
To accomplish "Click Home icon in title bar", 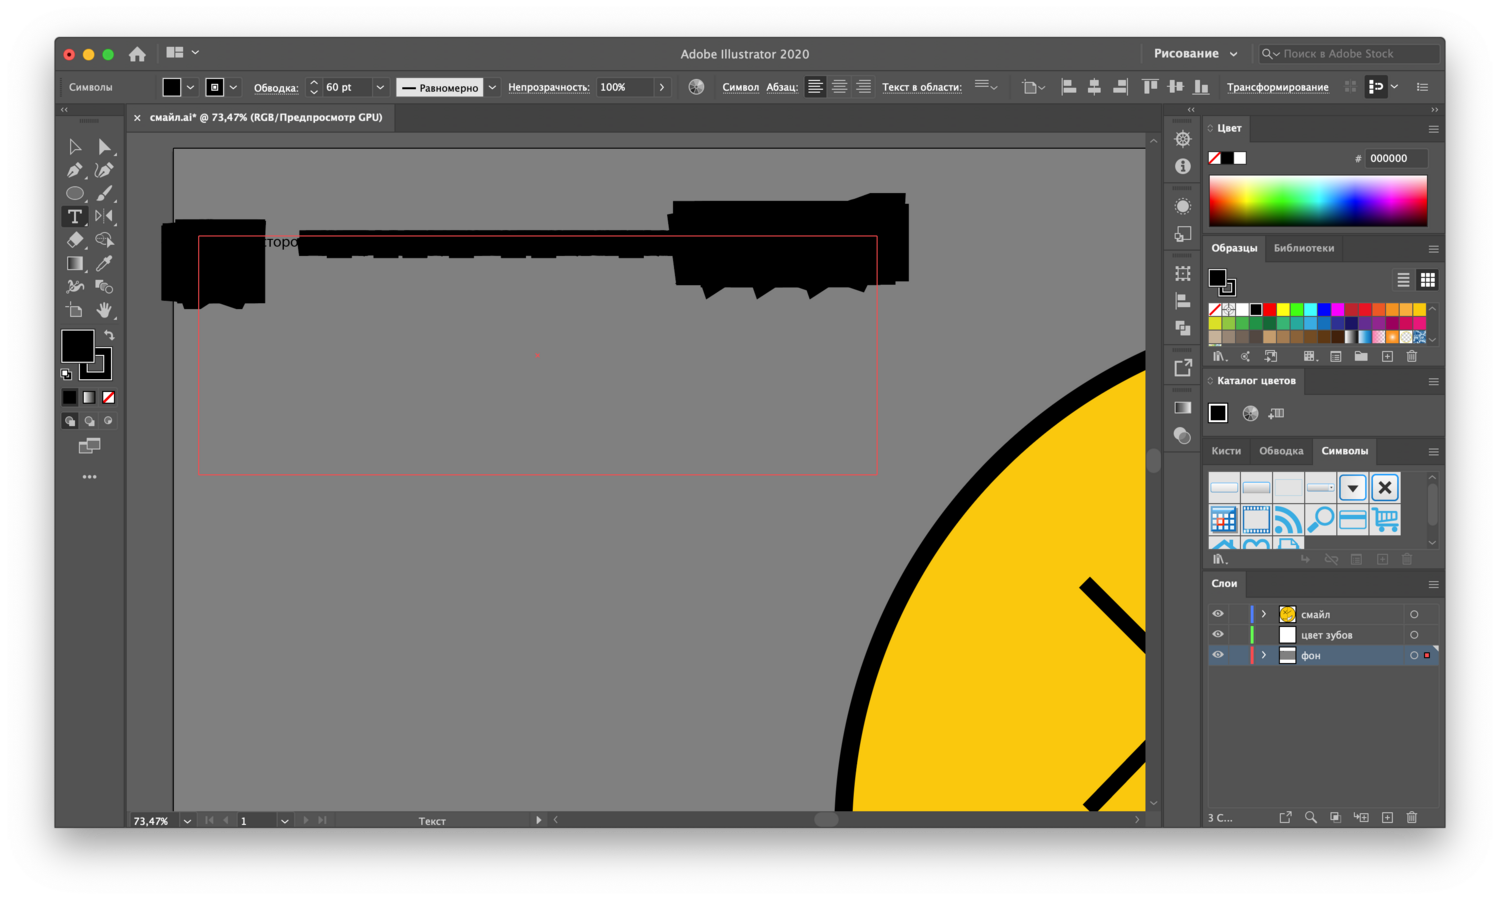I will click(x=137, y=54).
